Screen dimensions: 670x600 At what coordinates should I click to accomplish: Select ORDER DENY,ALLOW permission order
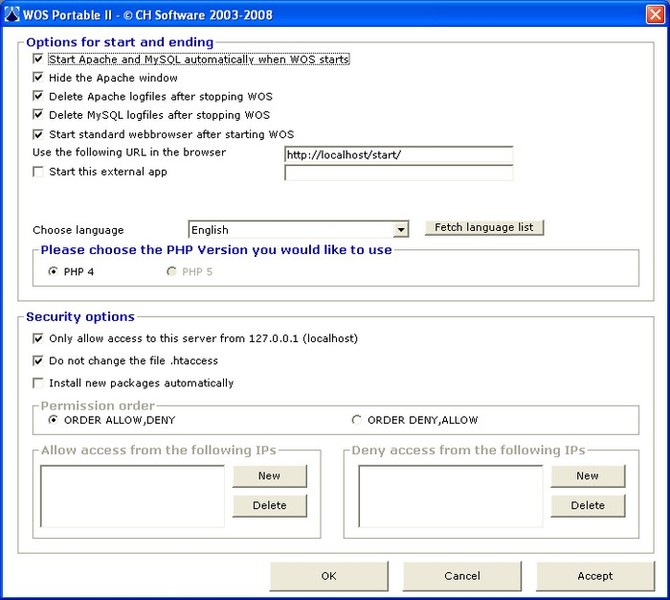[x=357, y=420]
